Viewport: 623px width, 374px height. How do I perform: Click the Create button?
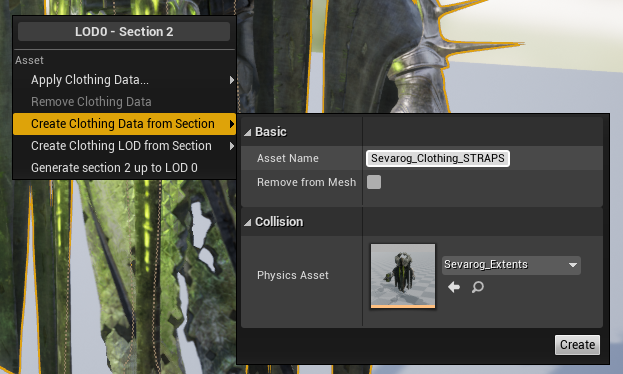(x=577, y=345)
